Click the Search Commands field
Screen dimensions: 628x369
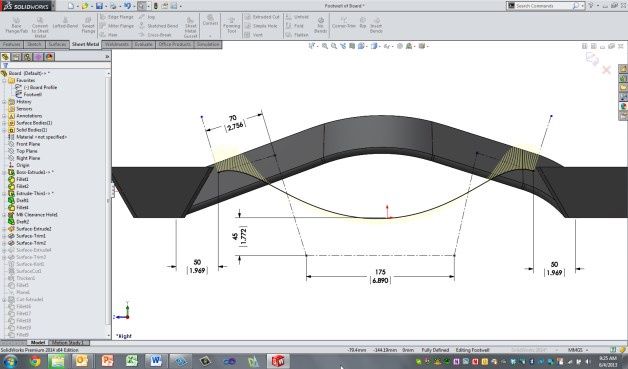(543, 6)
